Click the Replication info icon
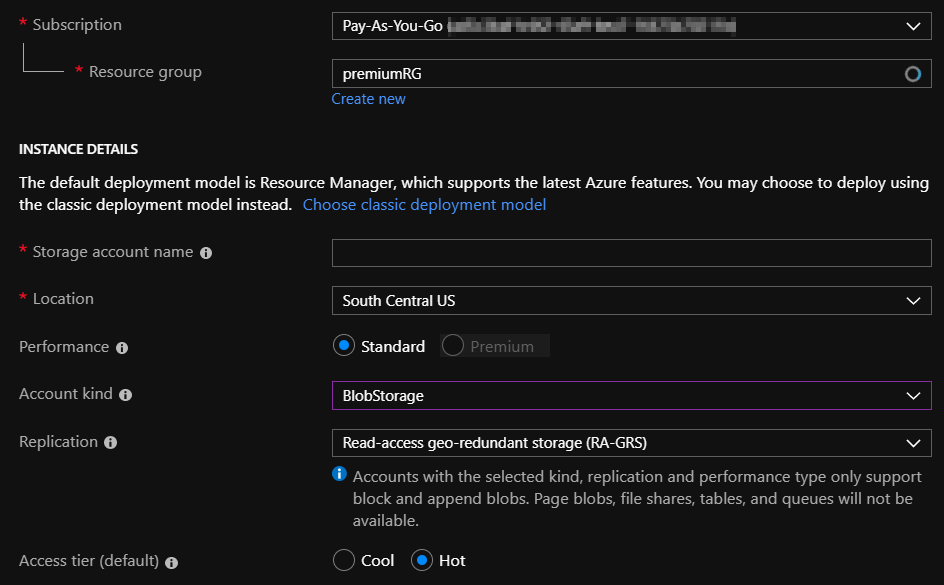 (x=111, y=442)
